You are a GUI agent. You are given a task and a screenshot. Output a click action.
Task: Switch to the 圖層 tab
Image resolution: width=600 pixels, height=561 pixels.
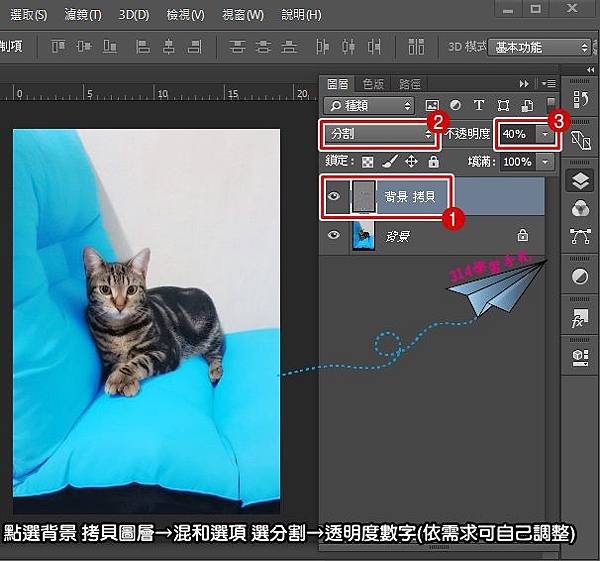338,84
